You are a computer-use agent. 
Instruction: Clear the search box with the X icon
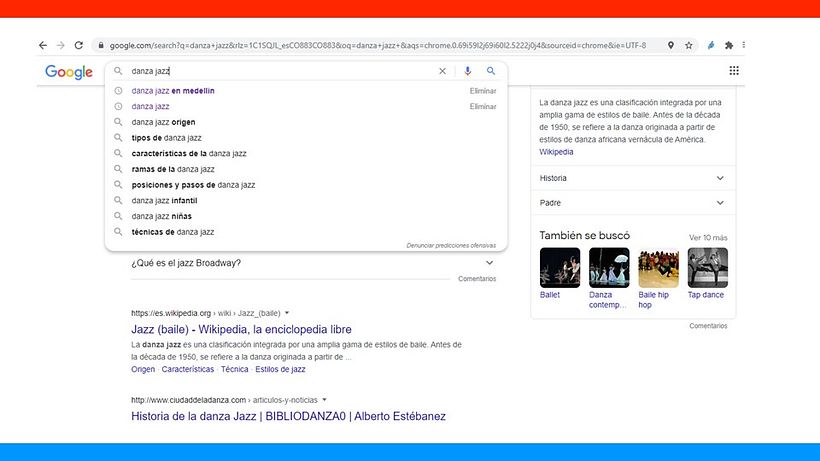(442, 71)
